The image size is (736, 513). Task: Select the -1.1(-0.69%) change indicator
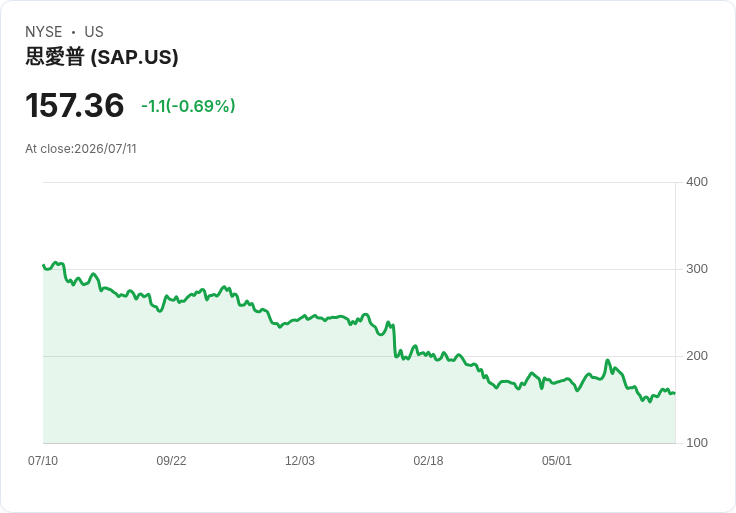click(x=188, y=106)
